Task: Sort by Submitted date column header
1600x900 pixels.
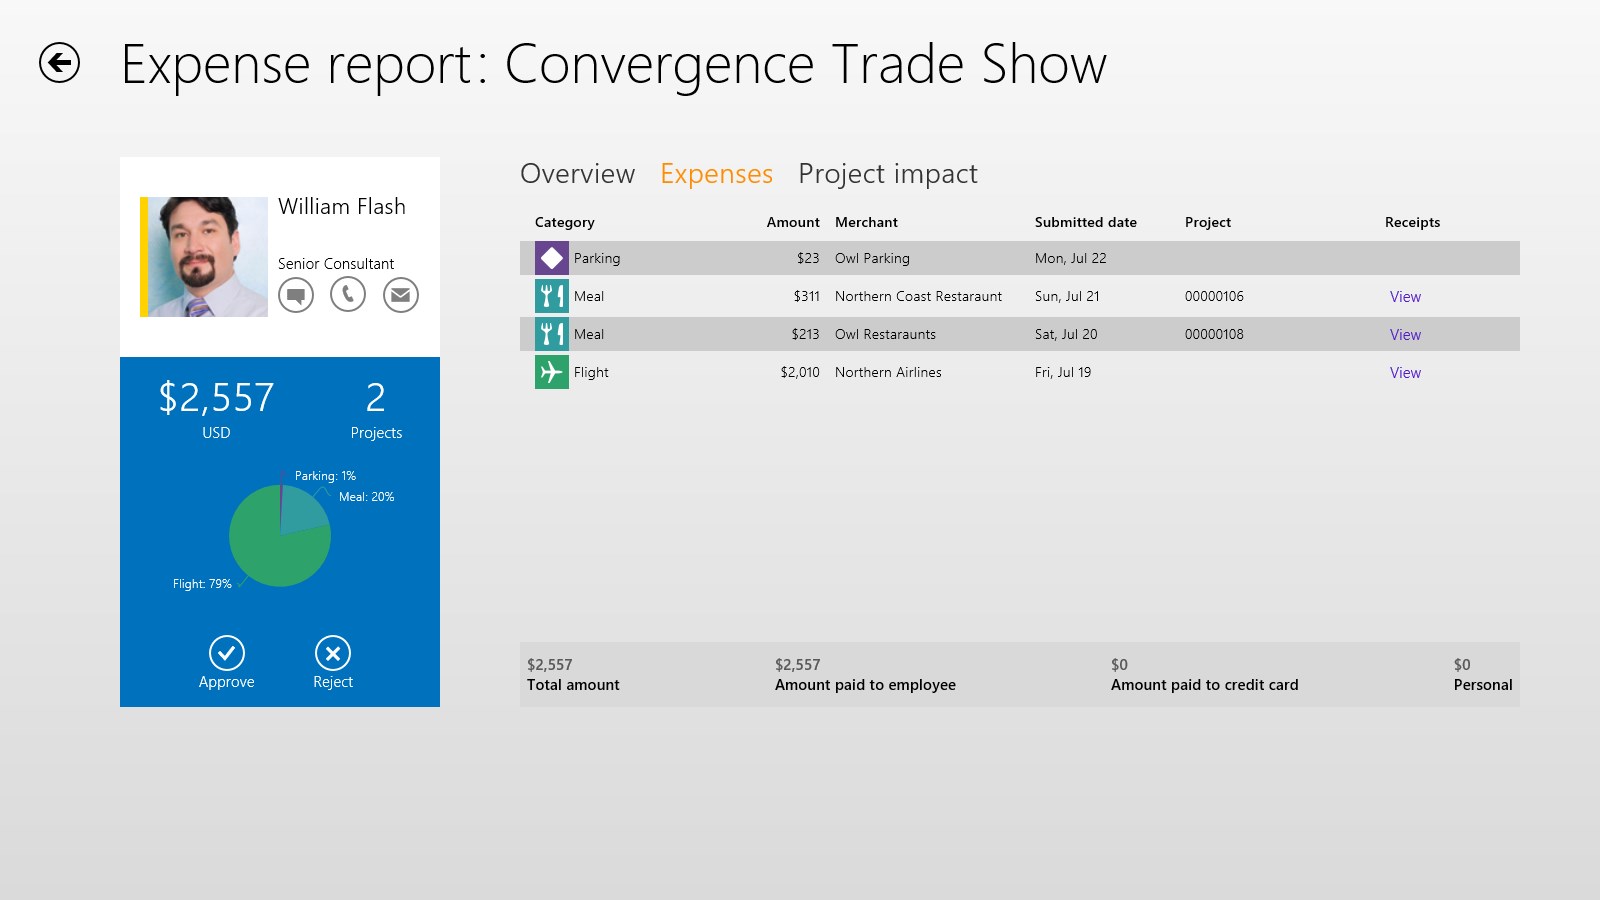Action: click(1085, 222)
